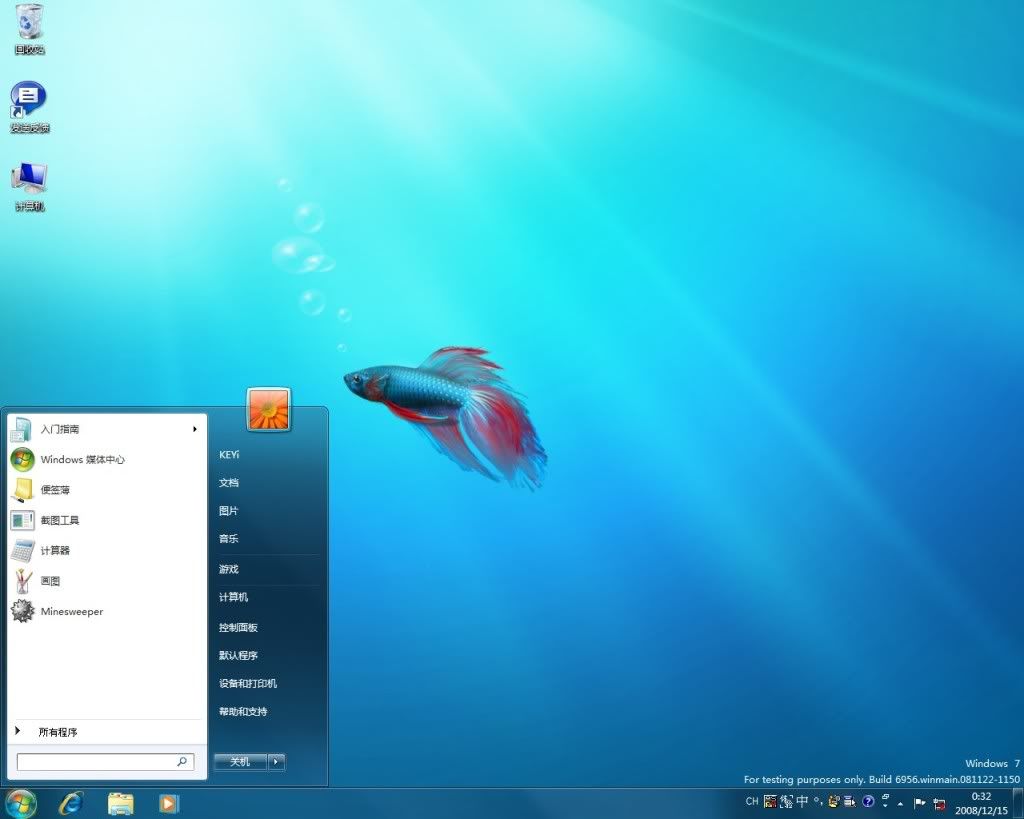1024x819 pixels.
Task: Open 控制面板 control panel
Action: [x=238, y=627]
